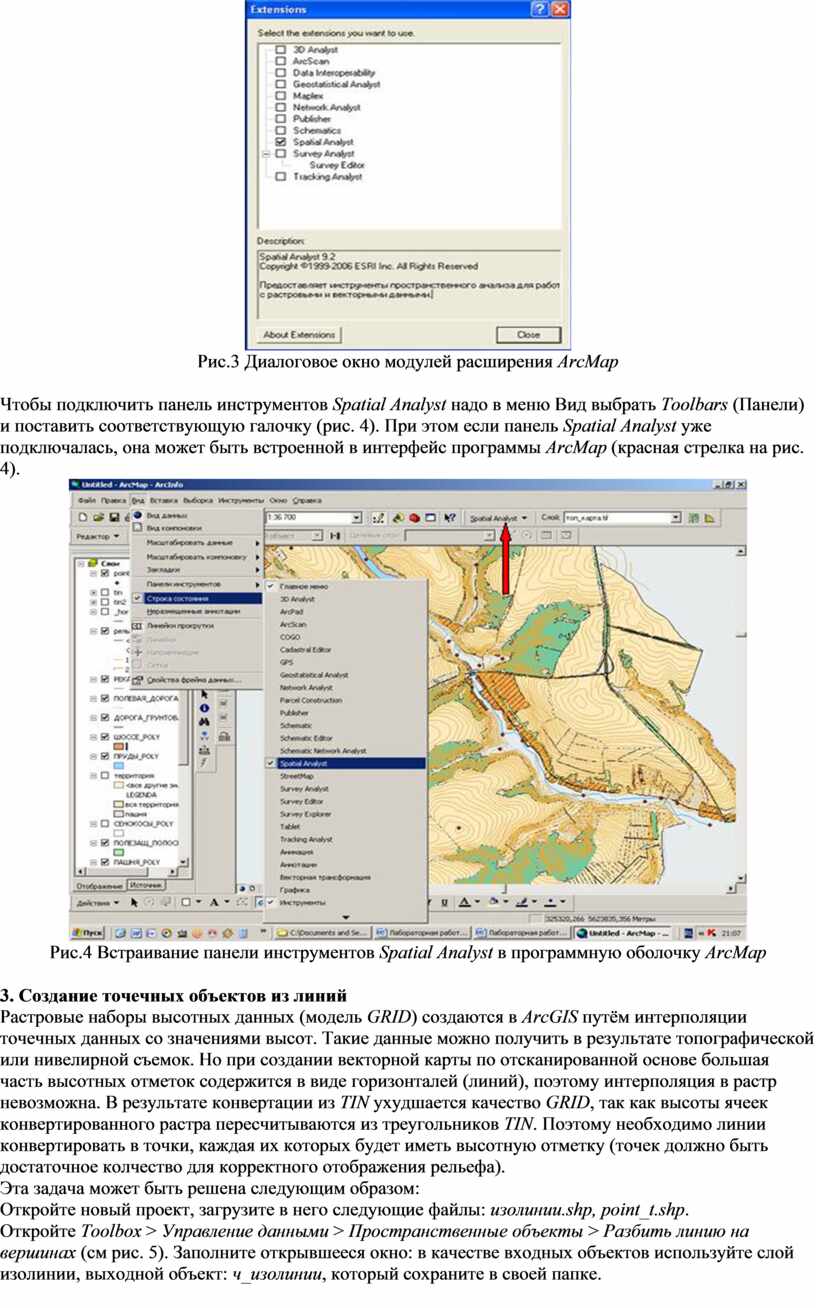Open the map scale dropdown 1:36 700
This screenshot has width=816, height=1308.
[356, 518]
